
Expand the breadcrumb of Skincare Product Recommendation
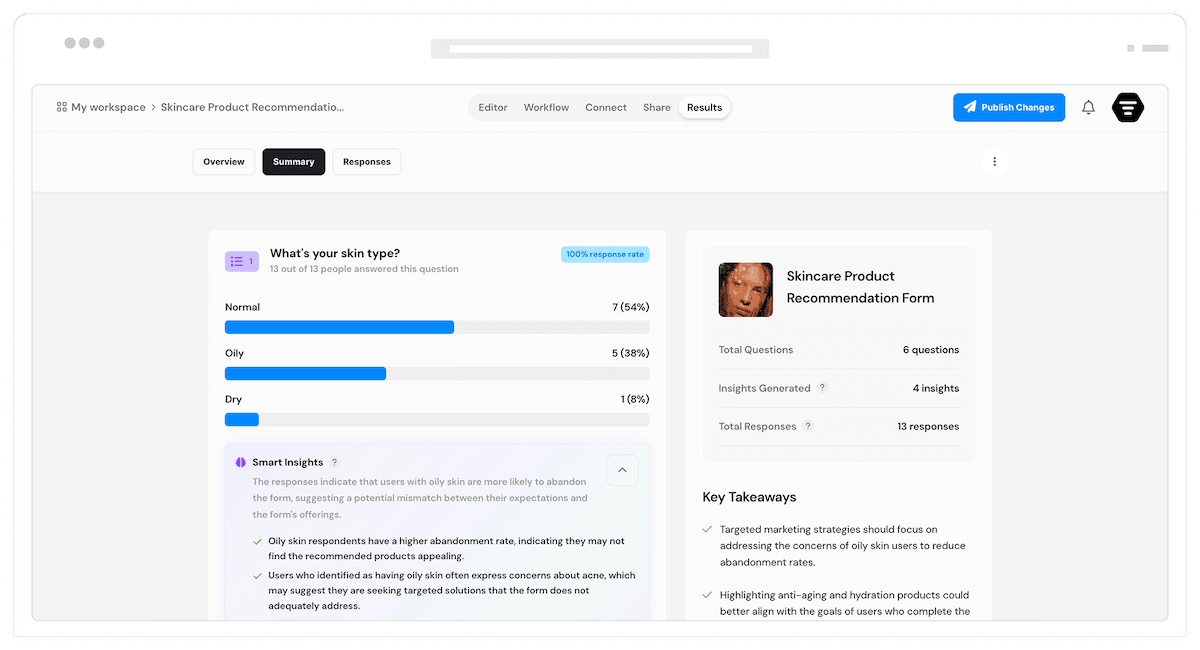click(x=252, y=107)
